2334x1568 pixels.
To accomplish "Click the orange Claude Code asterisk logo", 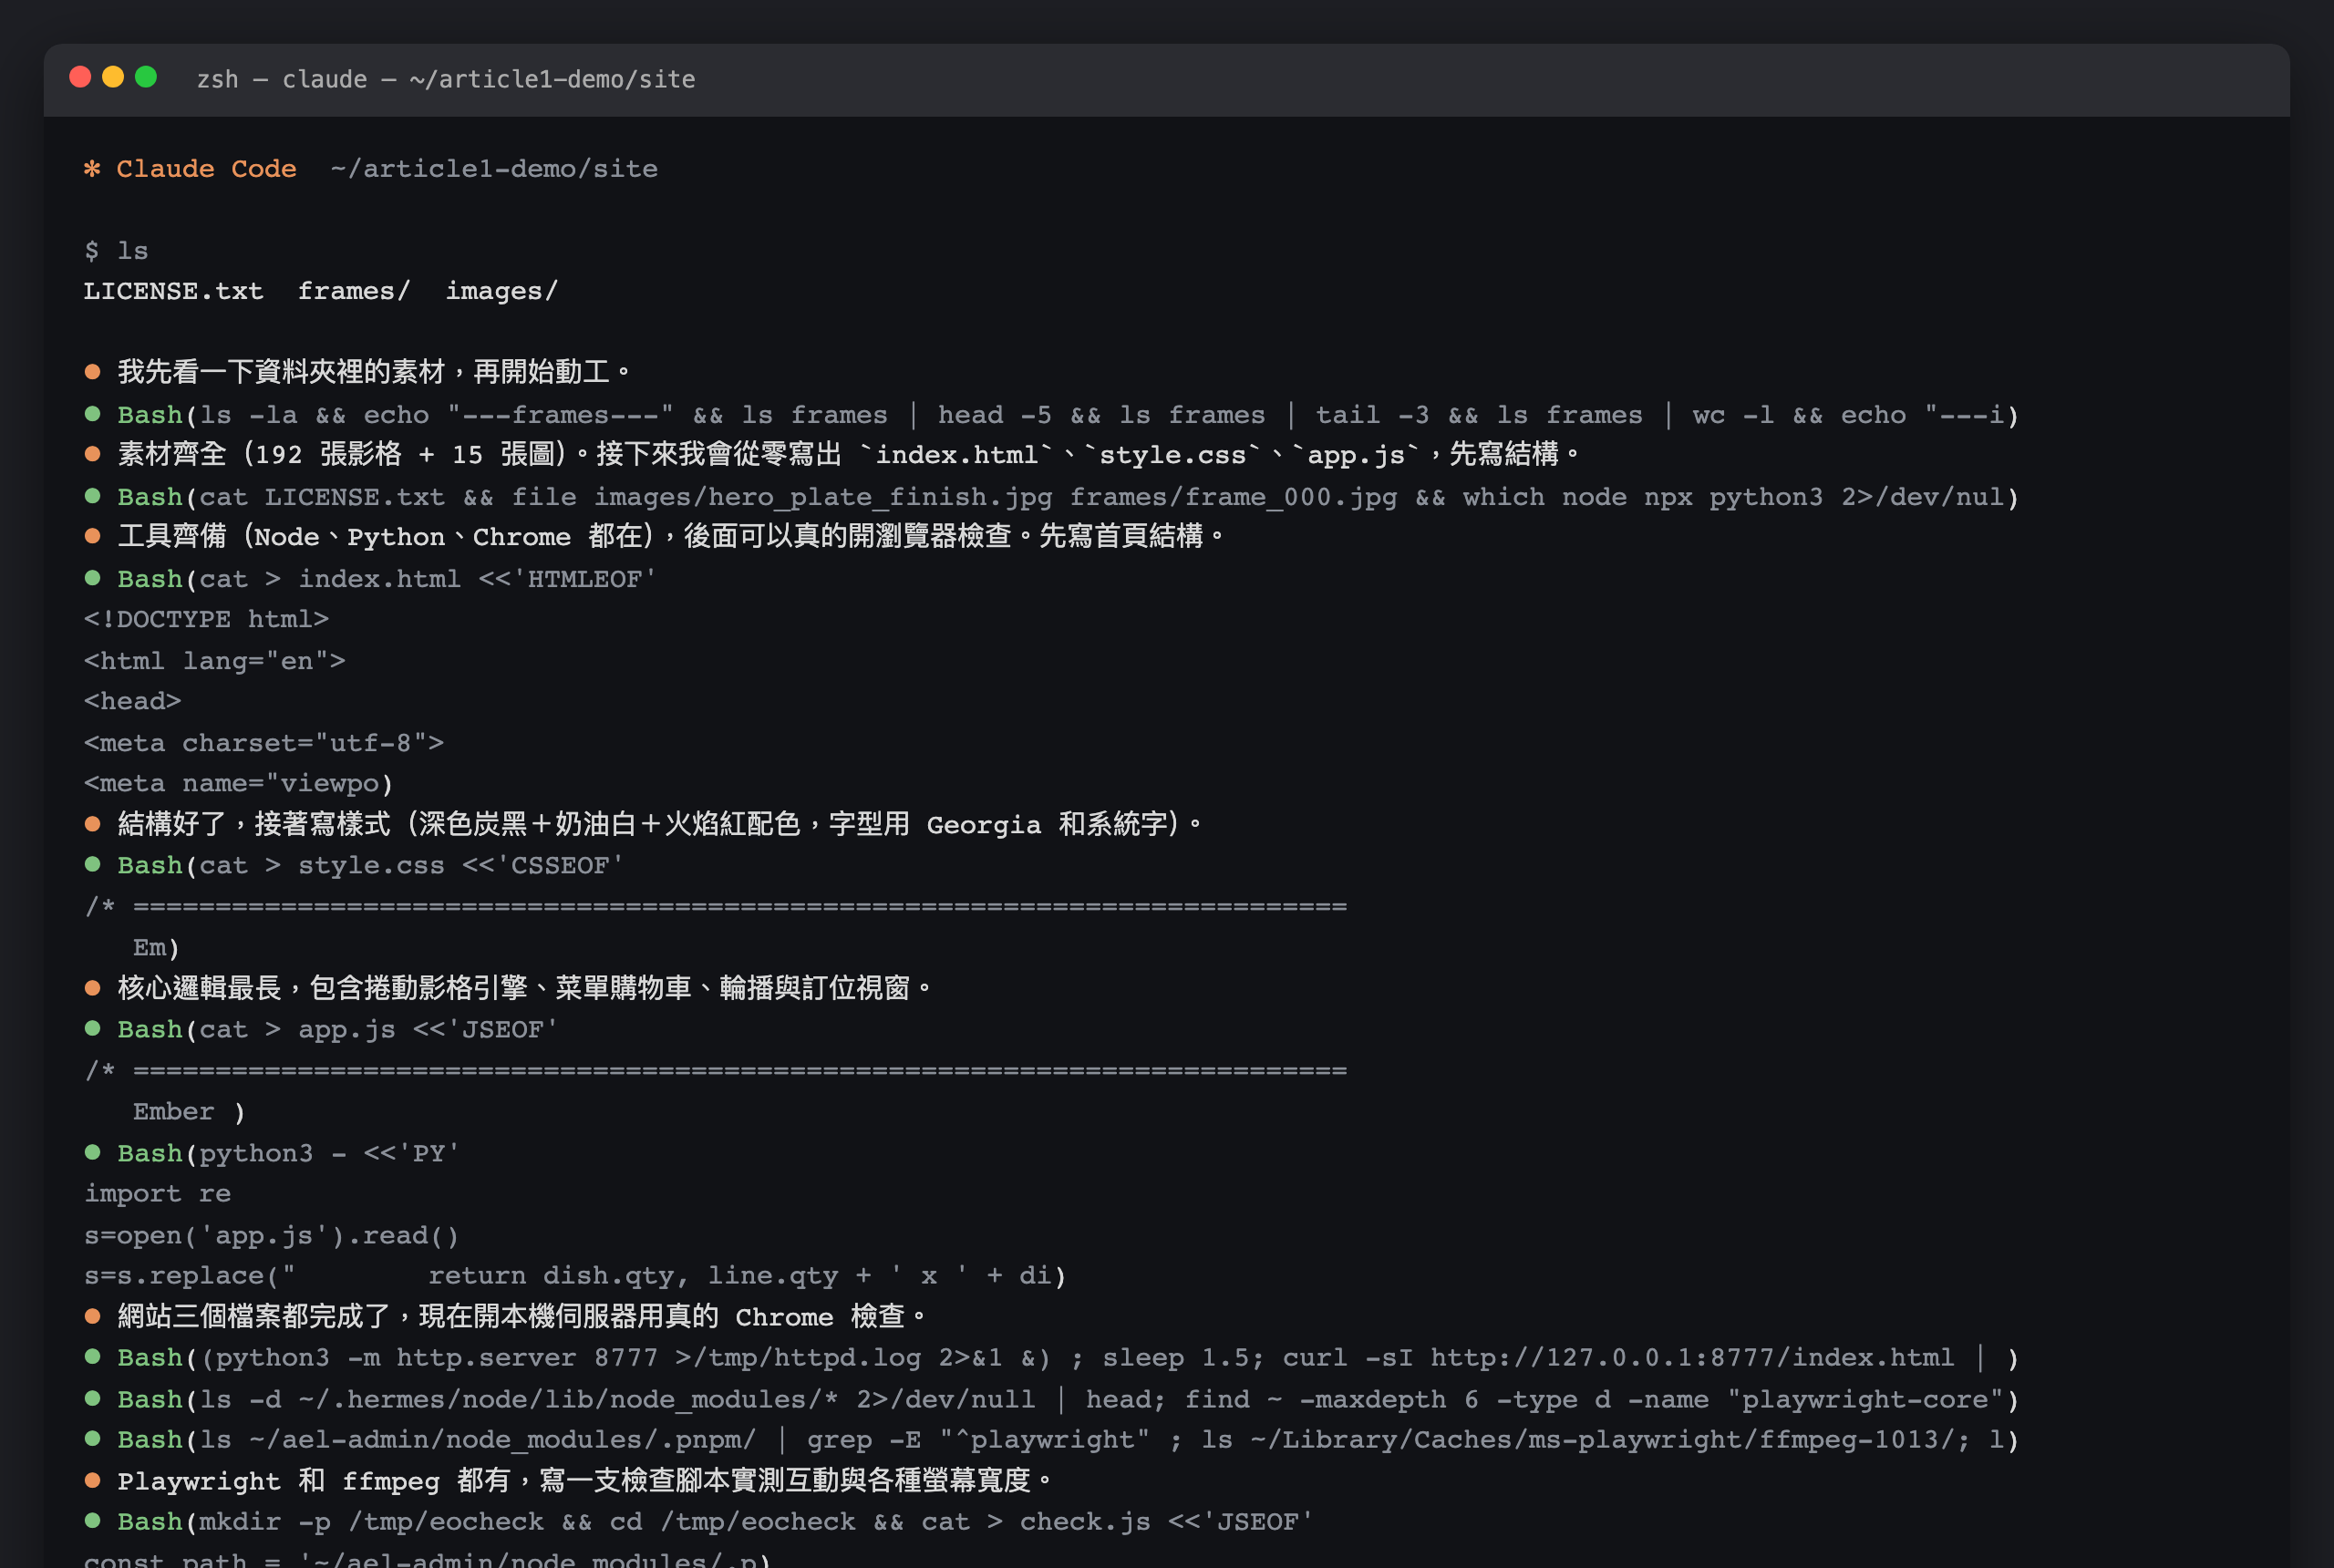I will click(92, 168).
